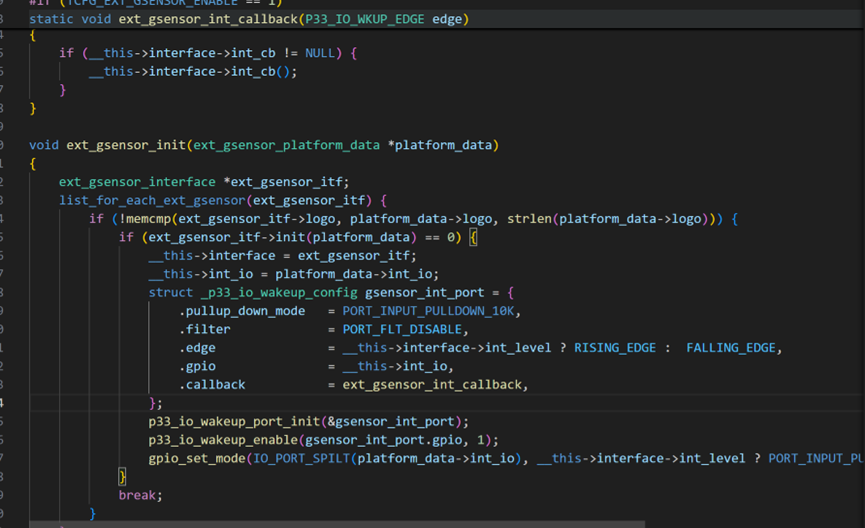Viewport: 865px width, 528px height.
Task: Click the closing }; of the struct initializer
Action: (x=156, y=403)
